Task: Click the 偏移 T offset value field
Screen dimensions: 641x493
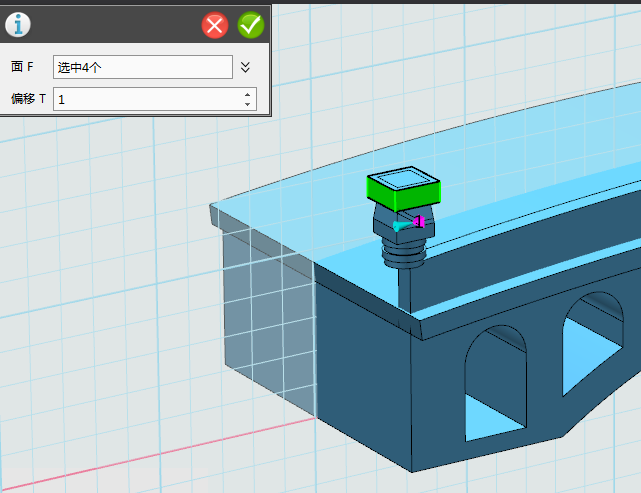Action: click(x=146, y=99)
